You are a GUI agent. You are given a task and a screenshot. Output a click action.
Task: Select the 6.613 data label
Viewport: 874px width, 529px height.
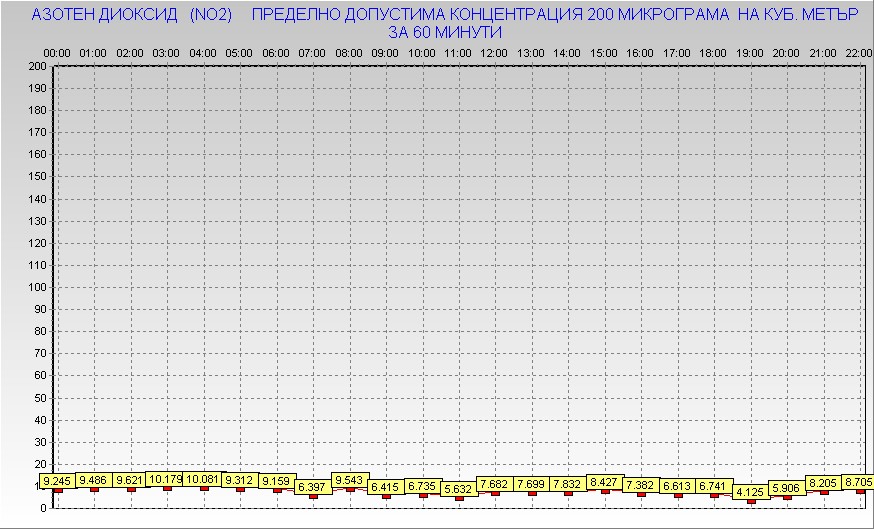click(x=678, y=487)
